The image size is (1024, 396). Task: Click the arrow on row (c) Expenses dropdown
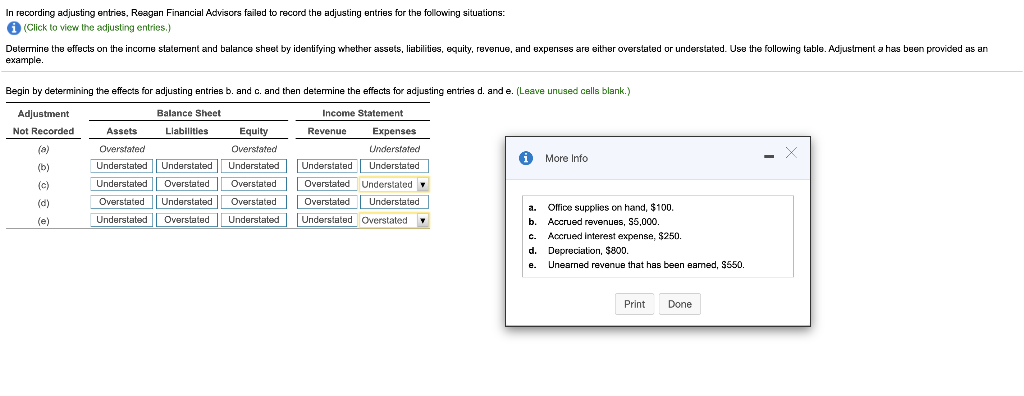[422, 184]
